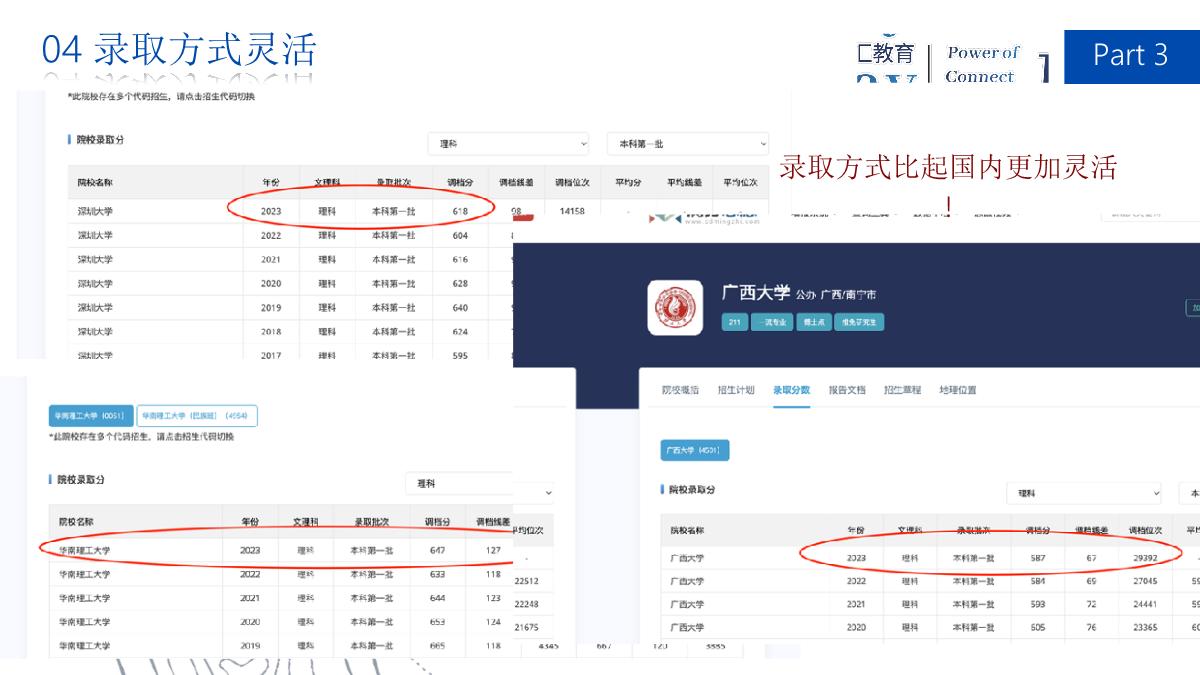
Task: Click the 67 line difference for 广西大学 2023
Action: click(1090, 558)
